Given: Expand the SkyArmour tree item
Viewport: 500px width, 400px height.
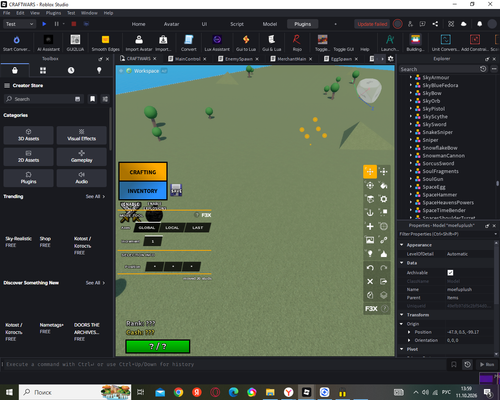Looking at the screenshot, I should click(411, 77).
